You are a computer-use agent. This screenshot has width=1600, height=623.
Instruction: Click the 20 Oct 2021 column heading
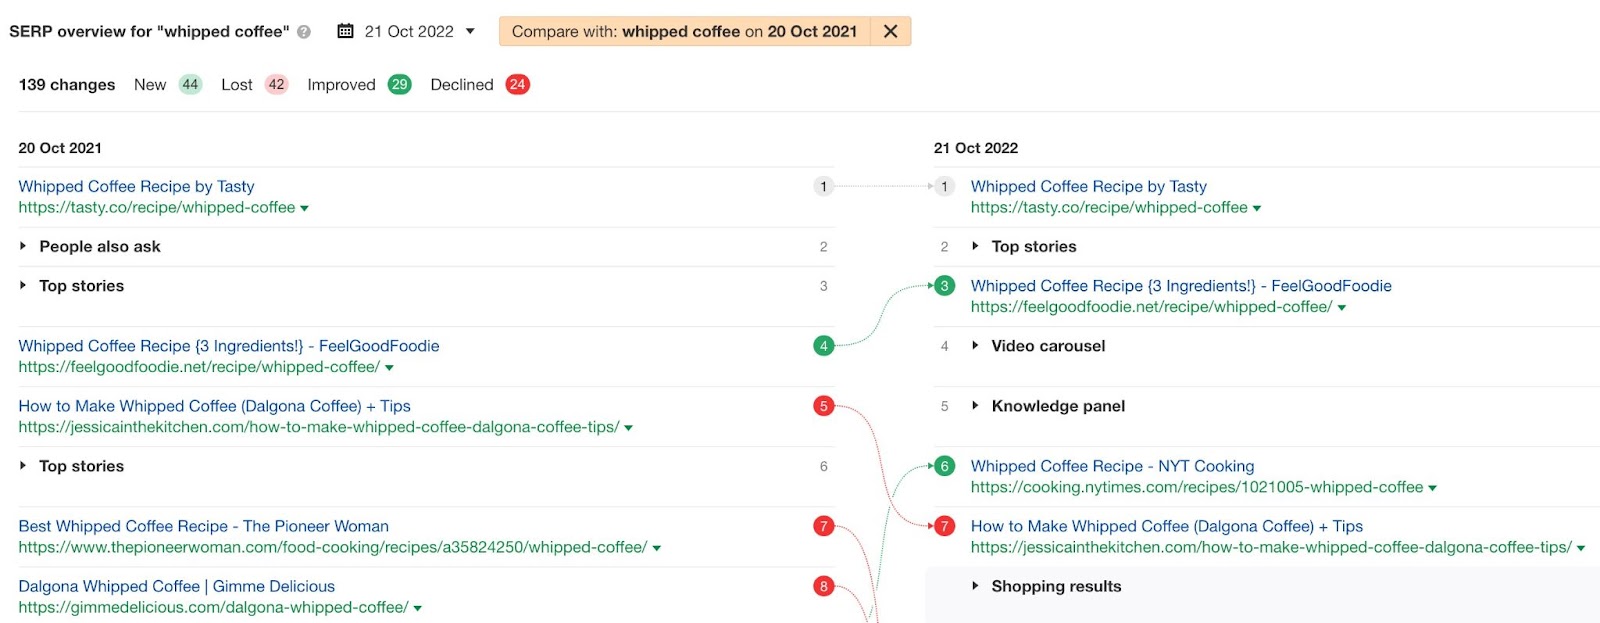(x=60, y=148)
